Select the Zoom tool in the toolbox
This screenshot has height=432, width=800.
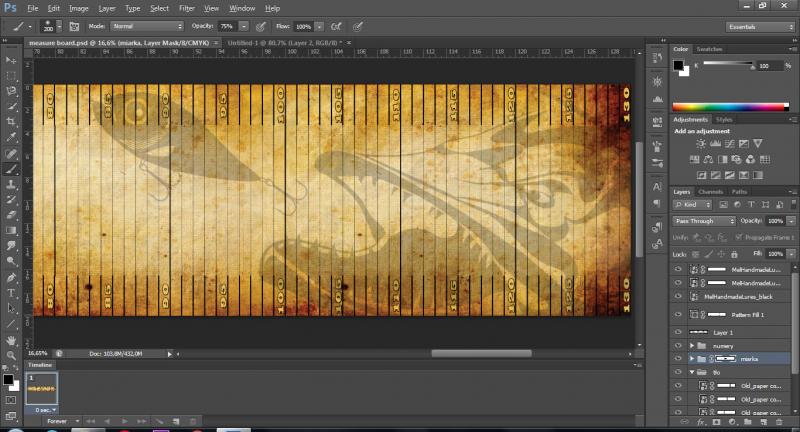tap(11, 355)
